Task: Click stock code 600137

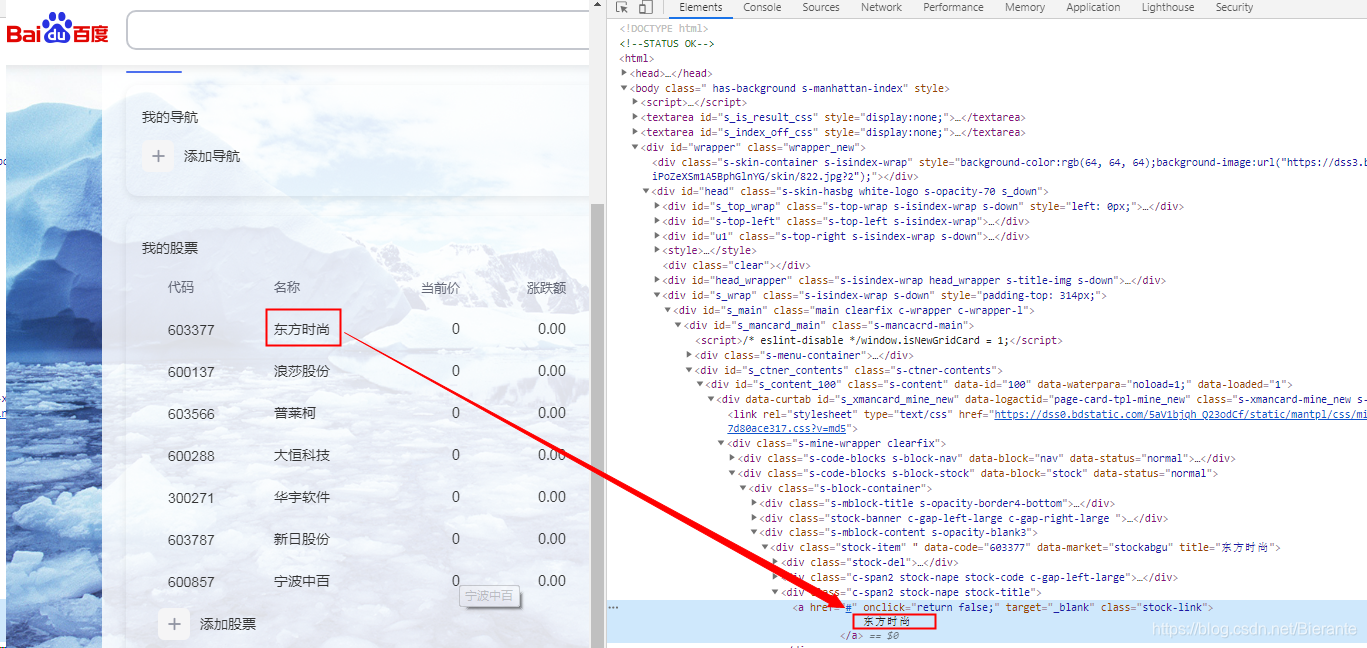Action: point(191,372)
